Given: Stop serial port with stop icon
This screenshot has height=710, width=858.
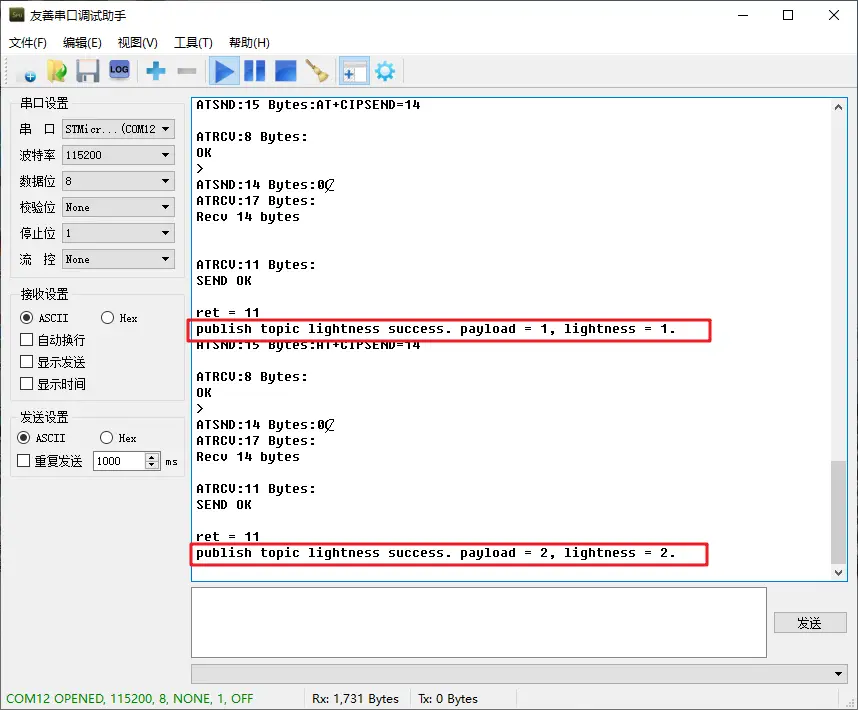Looking at the screenshot, I should click(286, 71).
